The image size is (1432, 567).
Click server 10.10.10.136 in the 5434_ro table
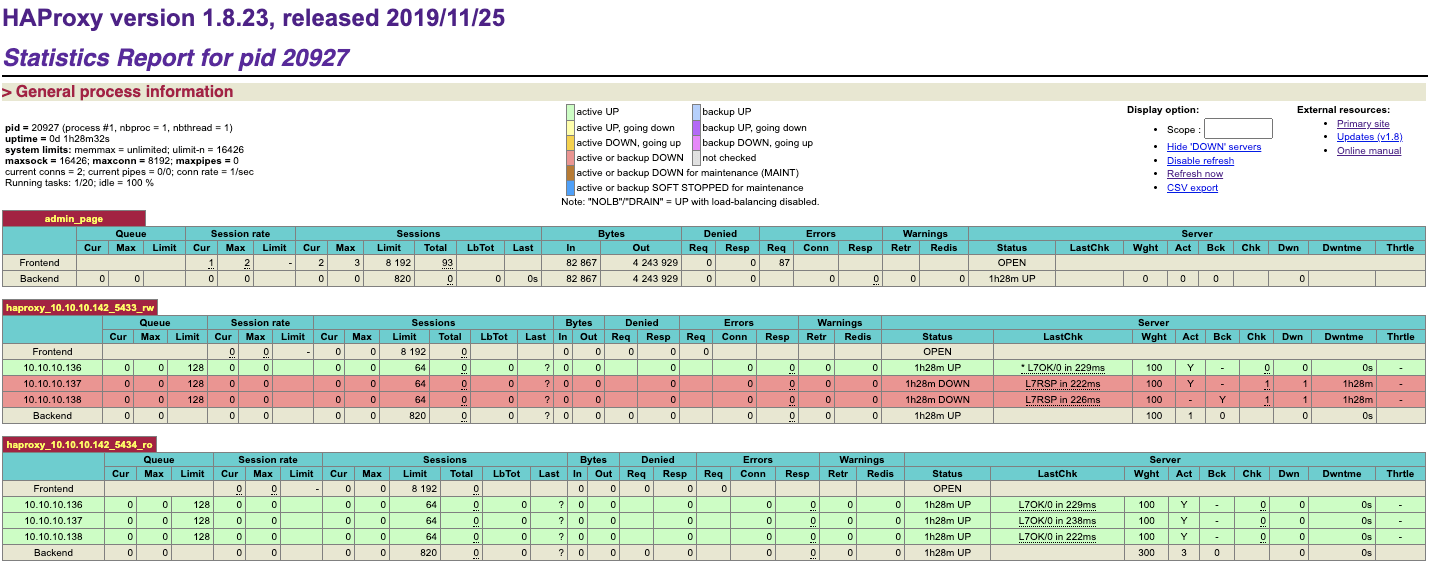click(x=52, y=504)
